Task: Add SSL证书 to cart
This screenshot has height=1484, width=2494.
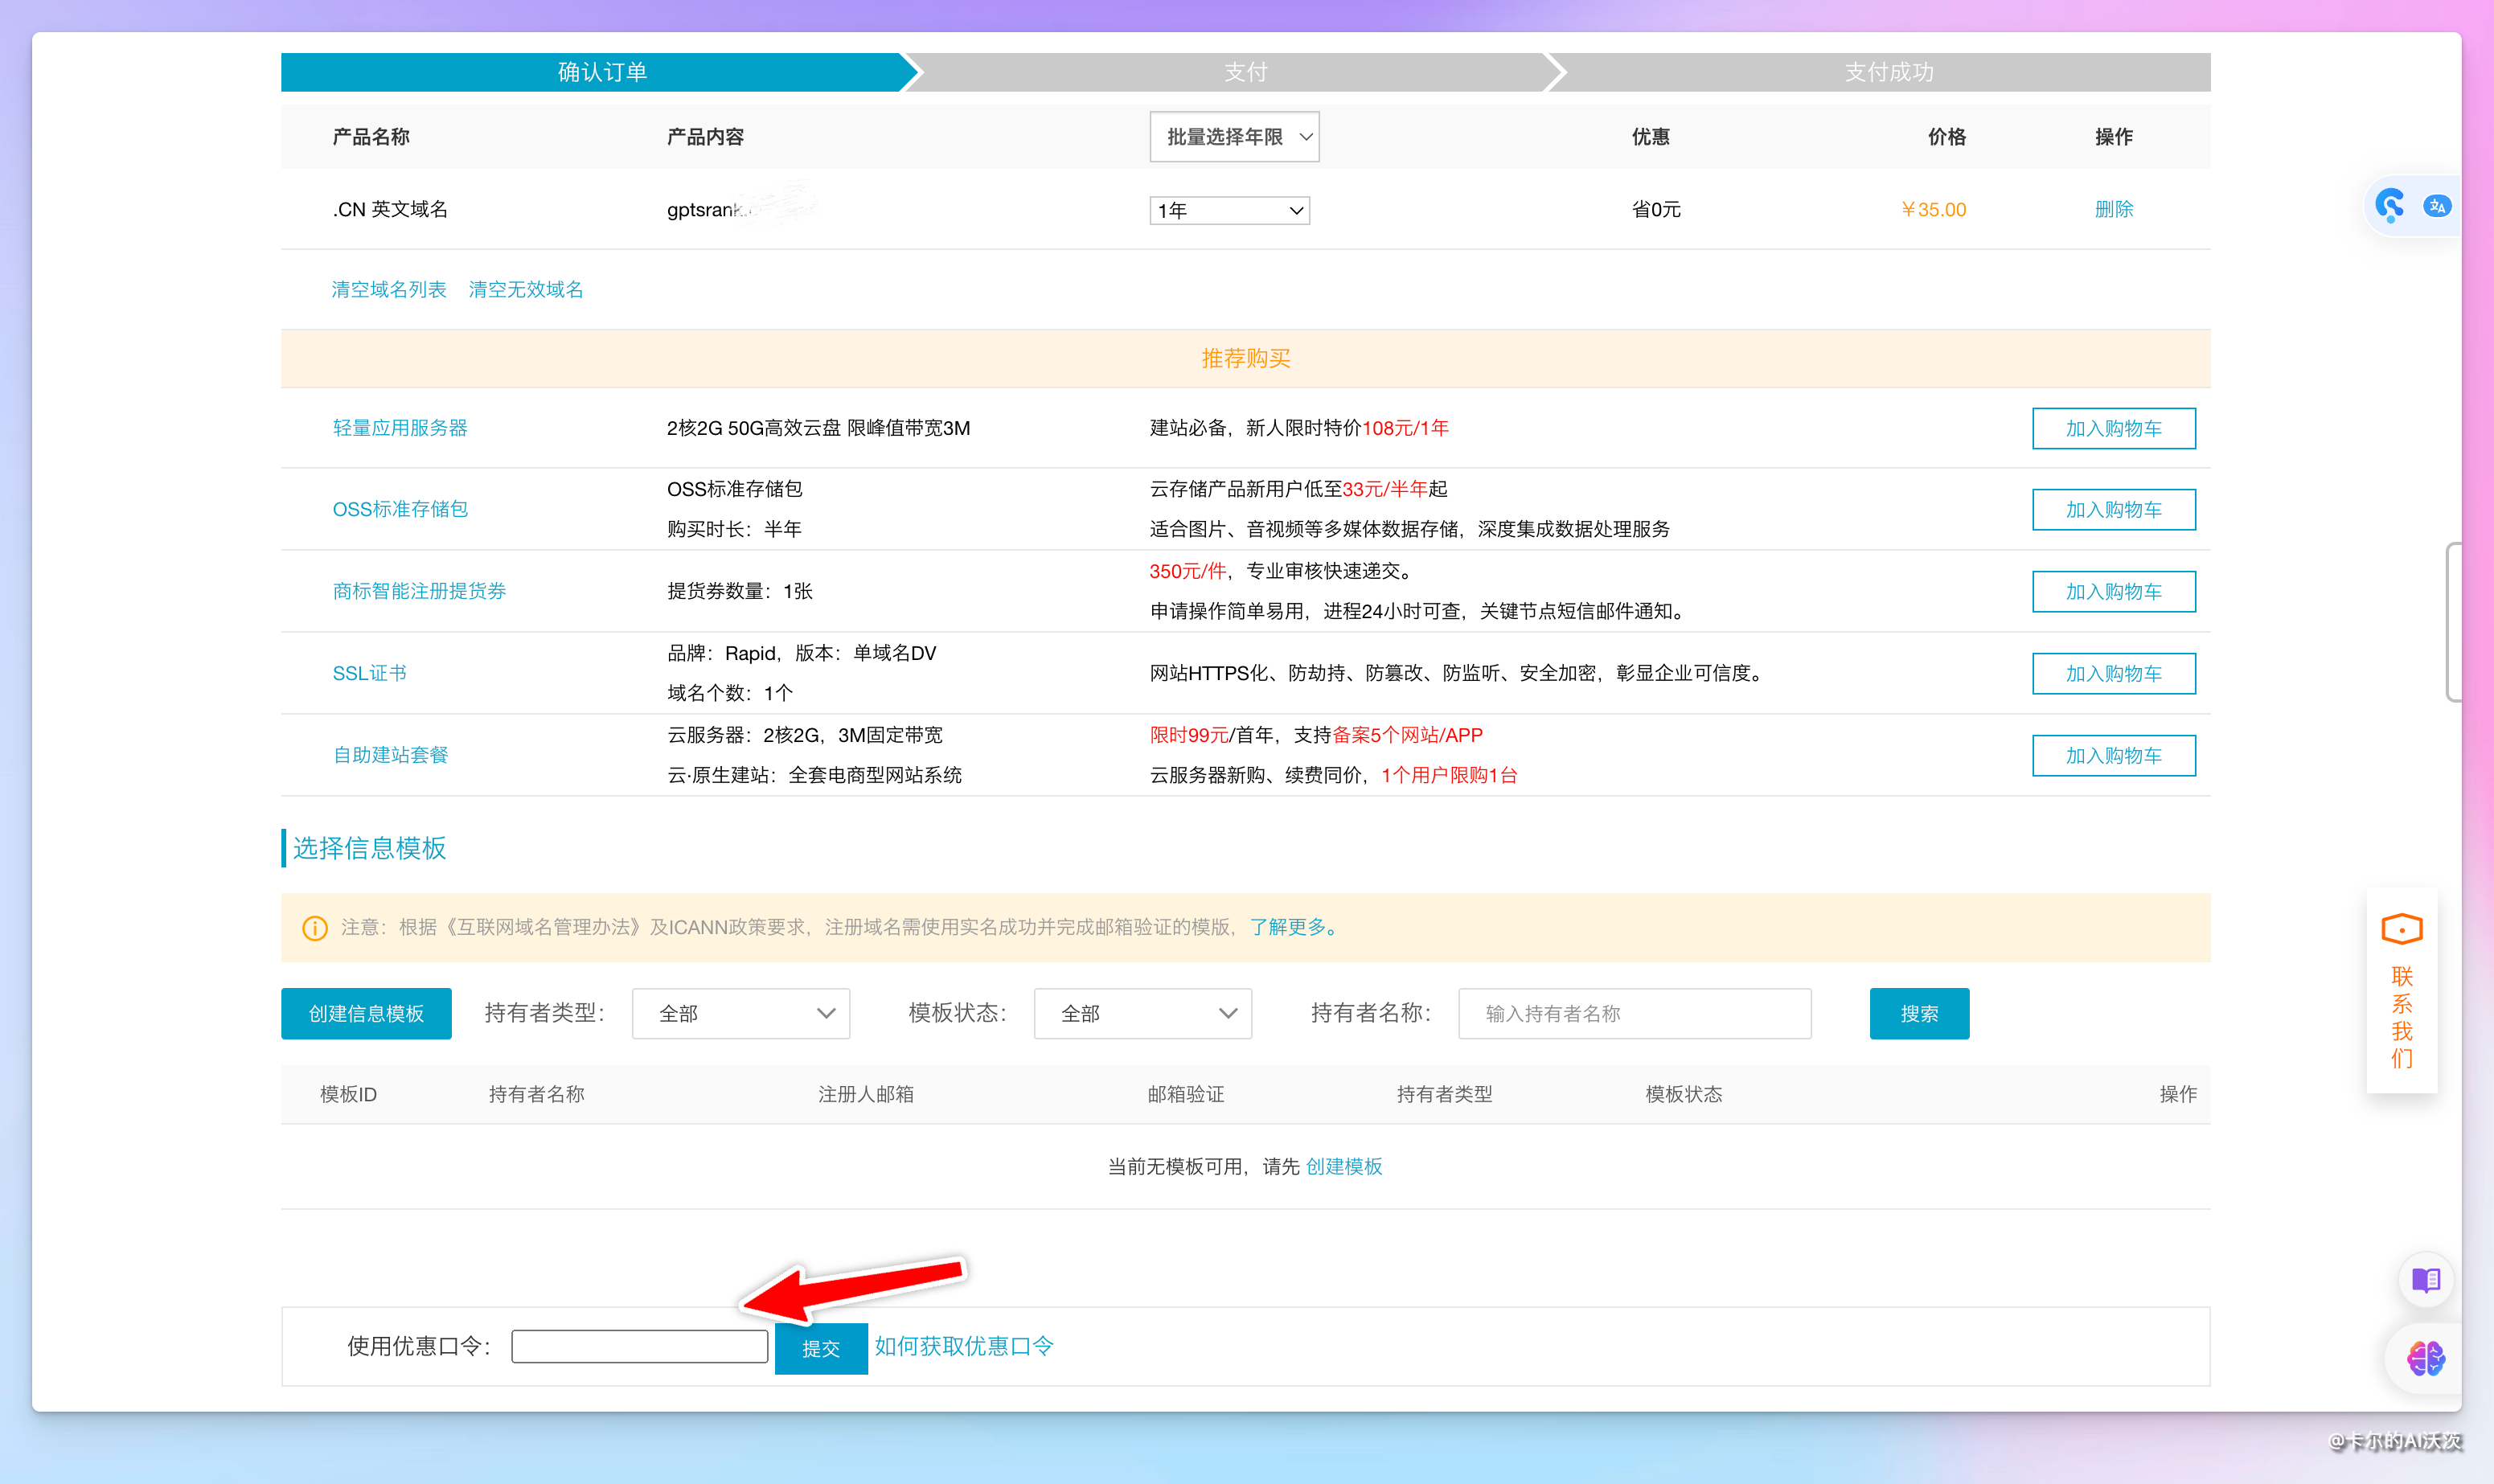Action: (x=2113, y=674)
